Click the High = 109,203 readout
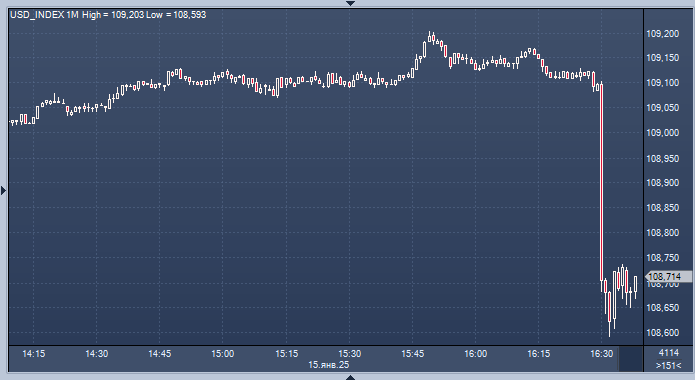This screenshot has height=380, width=695. [x=113, y=15]
